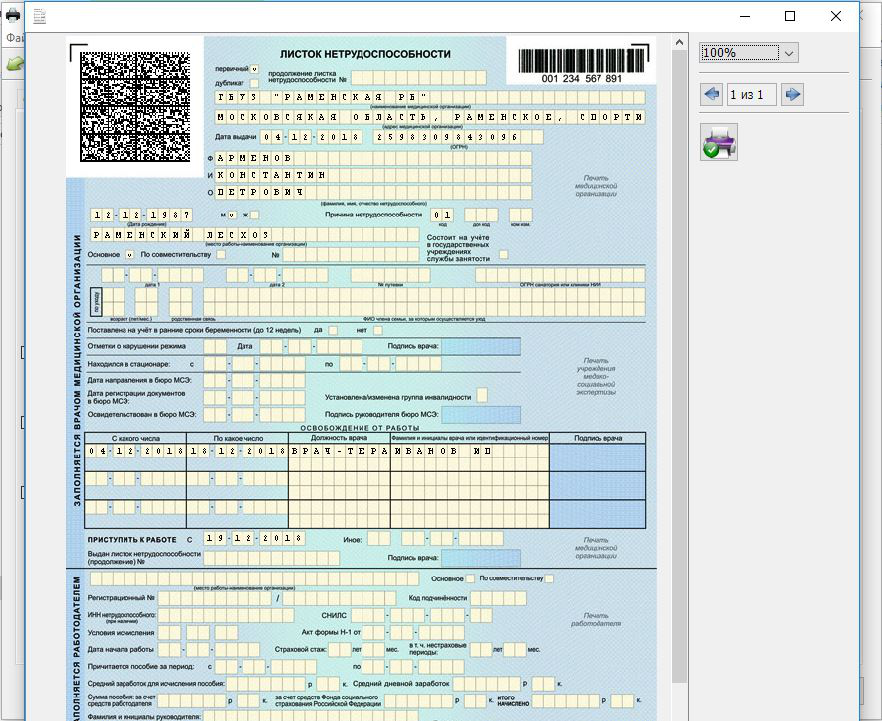Toggle the 'ж' gender checkbox

(x=255, y=215)
